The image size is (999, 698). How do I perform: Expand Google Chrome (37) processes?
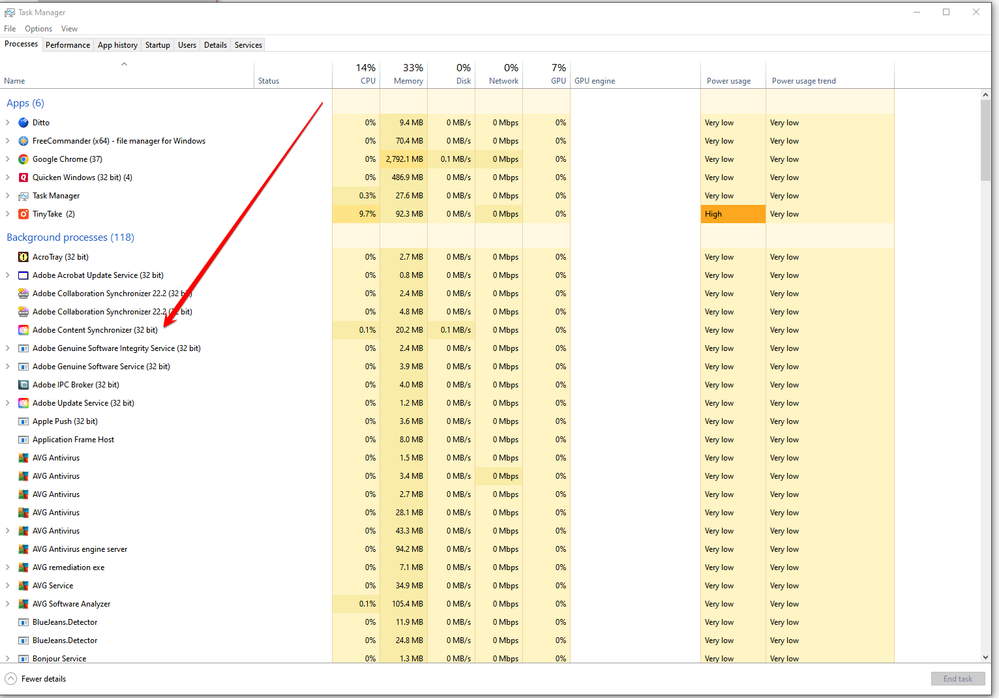tap(8, 159)
